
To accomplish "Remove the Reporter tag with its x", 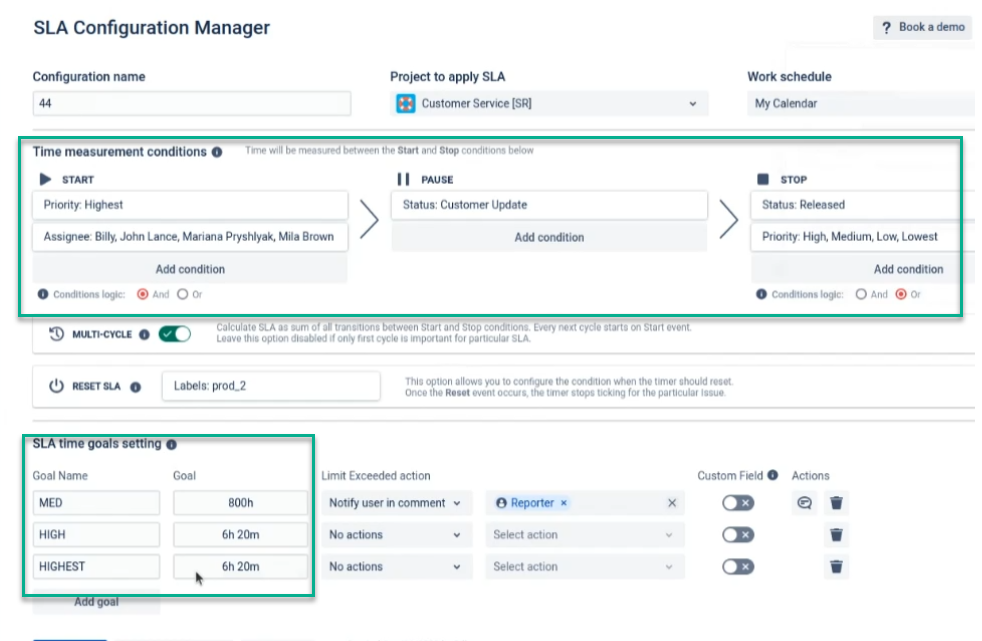I will coord(564,503).
